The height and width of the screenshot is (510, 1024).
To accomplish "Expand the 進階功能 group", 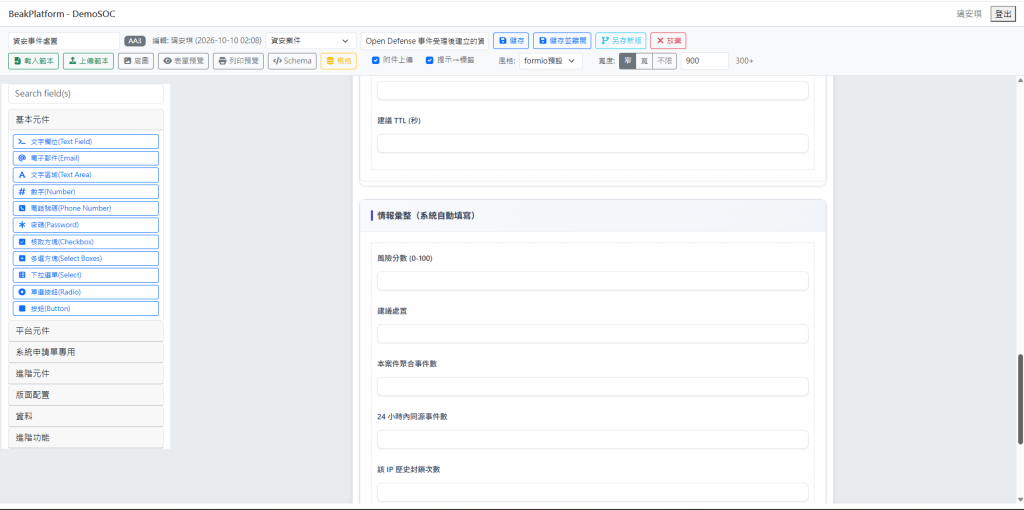I will point(86,438).
